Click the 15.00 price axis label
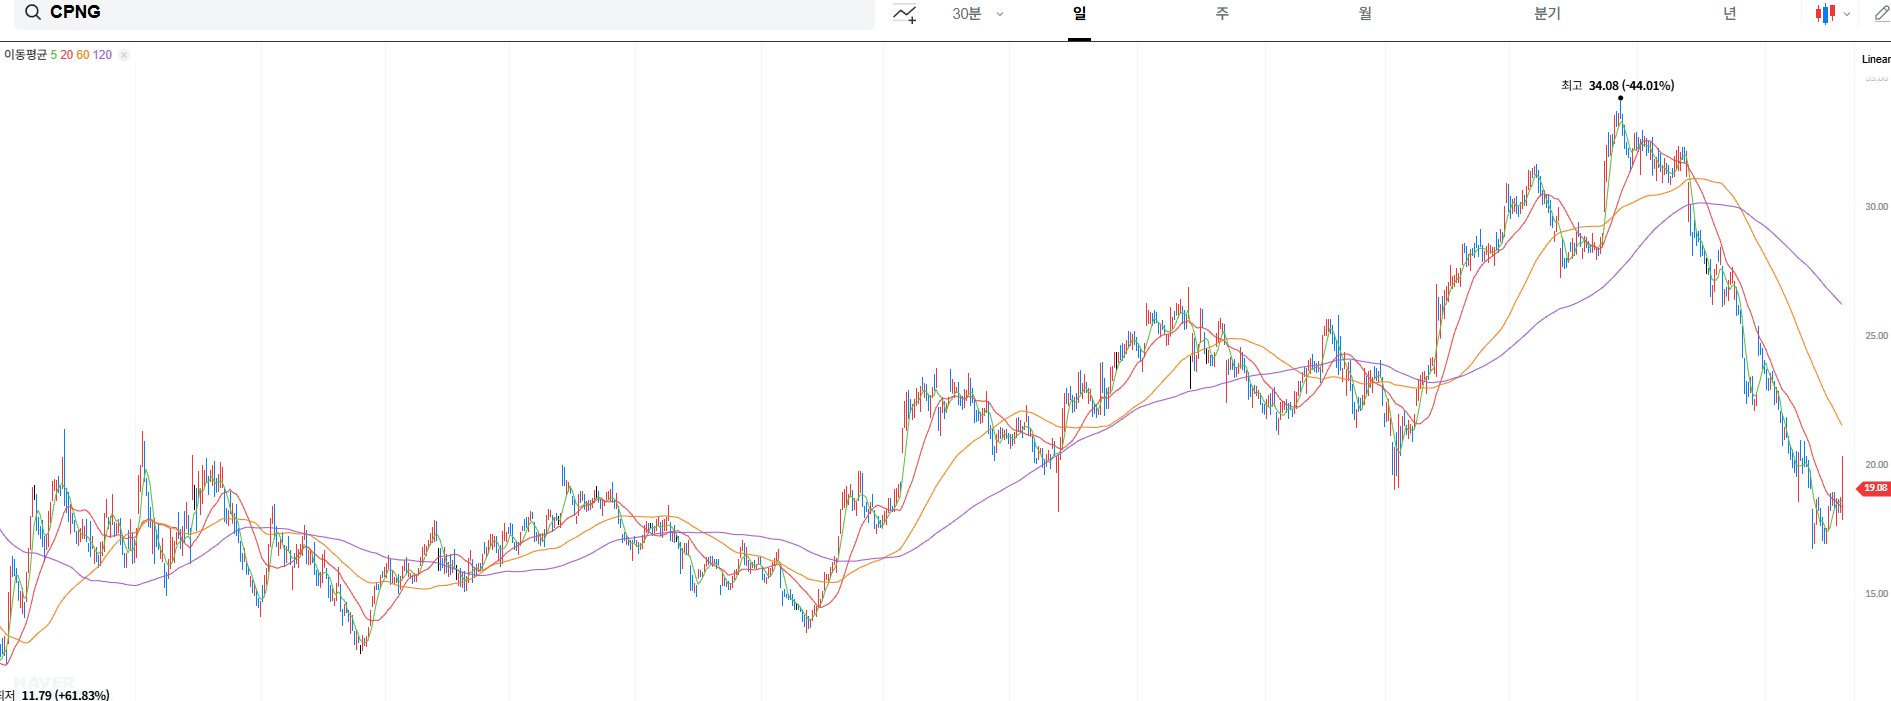1891x701 pixels. tap(1876, 594)
